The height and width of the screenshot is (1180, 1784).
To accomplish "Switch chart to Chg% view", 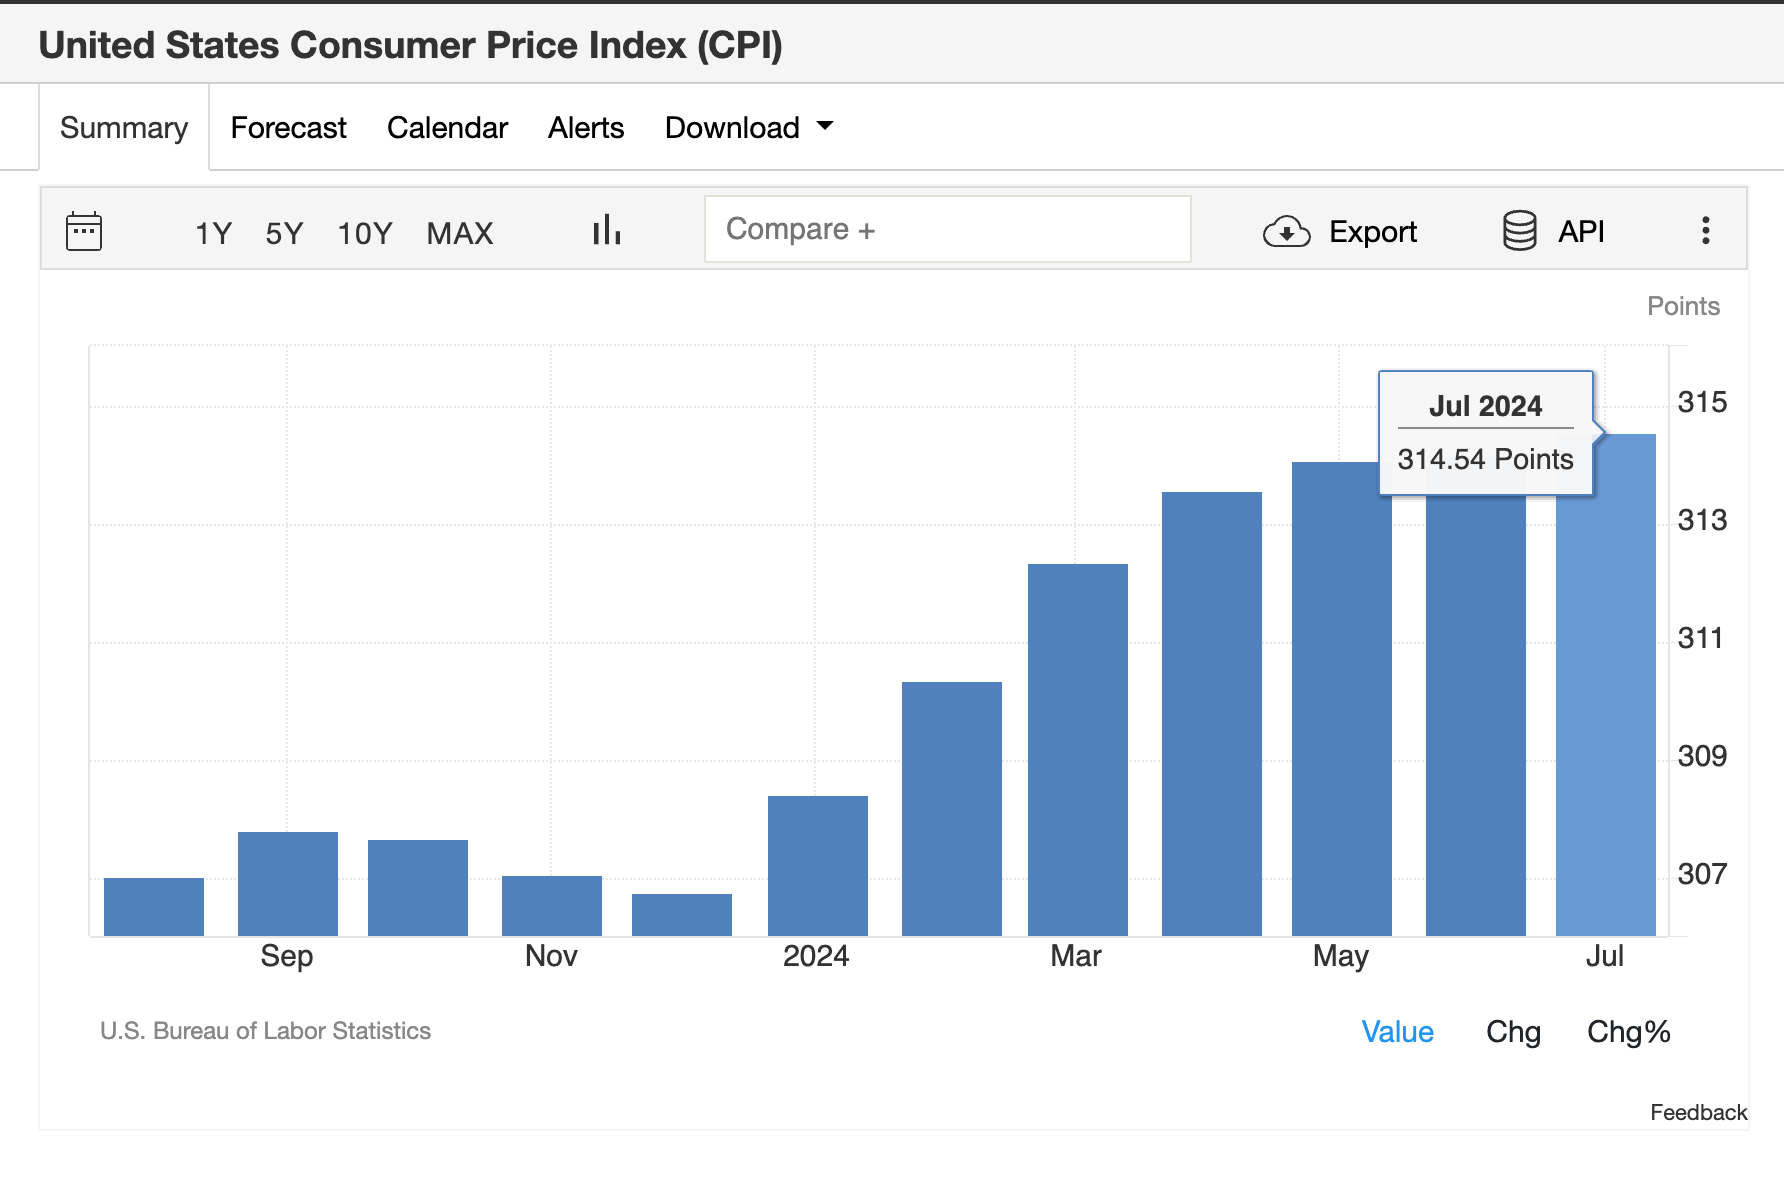I will (x=1628, y=1032).
